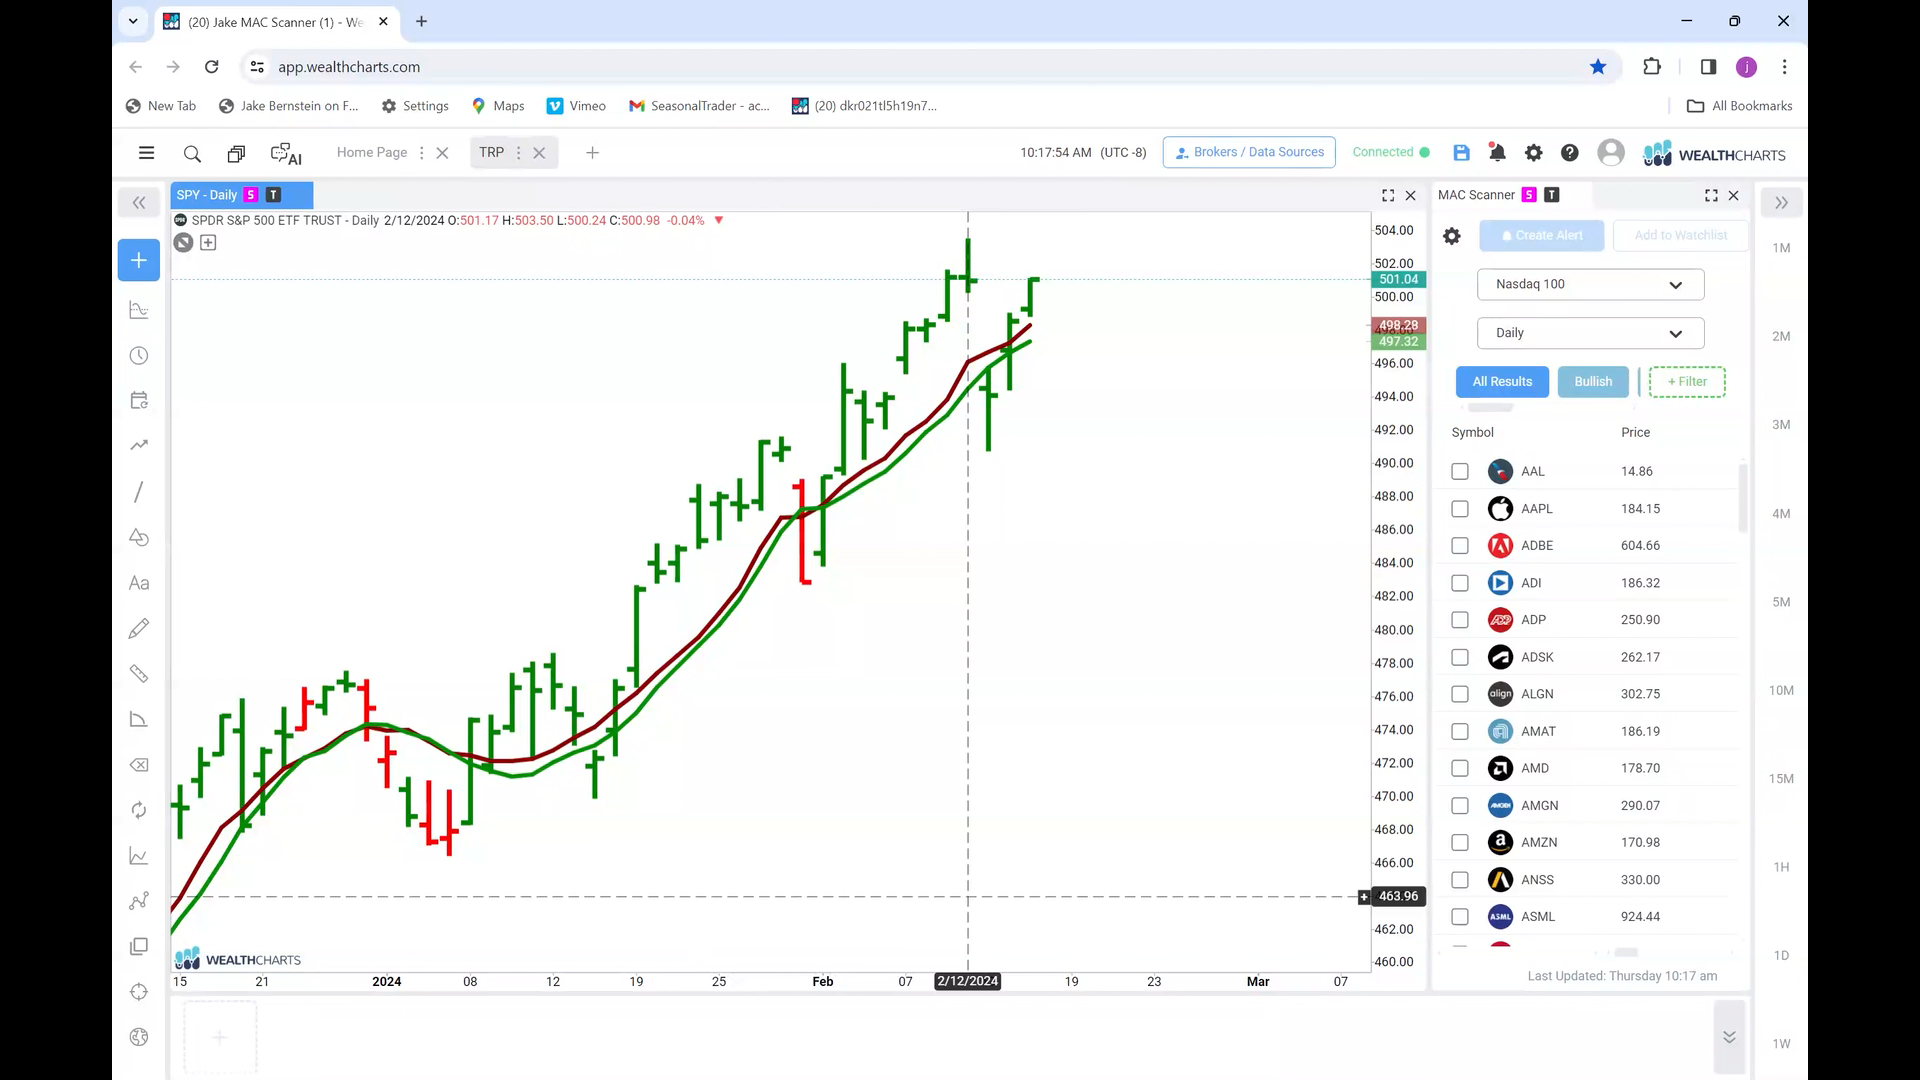Screen dimensions: 1920x1080
Task: Click the crosshair tool in sidebar
Action: coord(139,992)
